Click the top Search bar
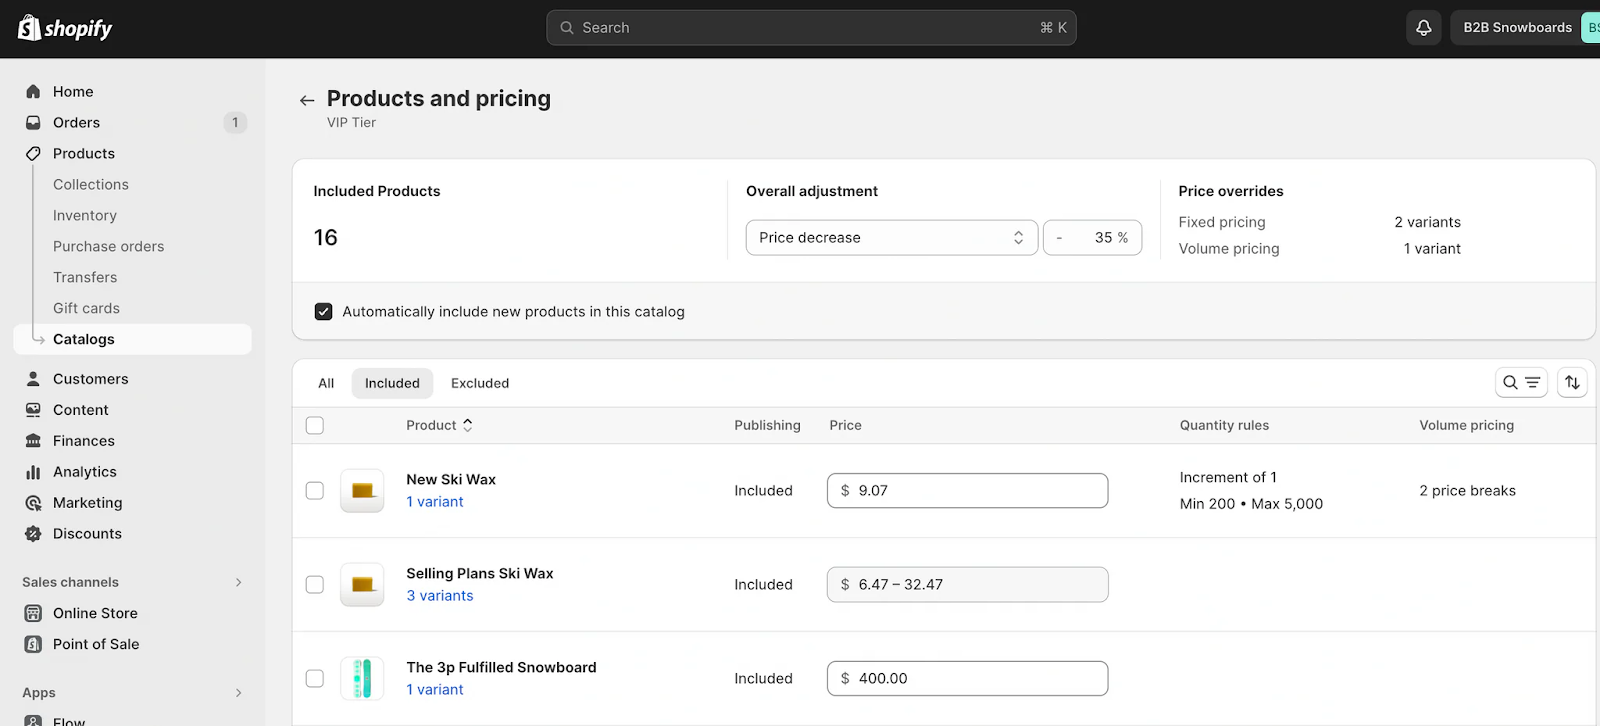Screen dimensions: 1600x726 [x=811, y=28]
